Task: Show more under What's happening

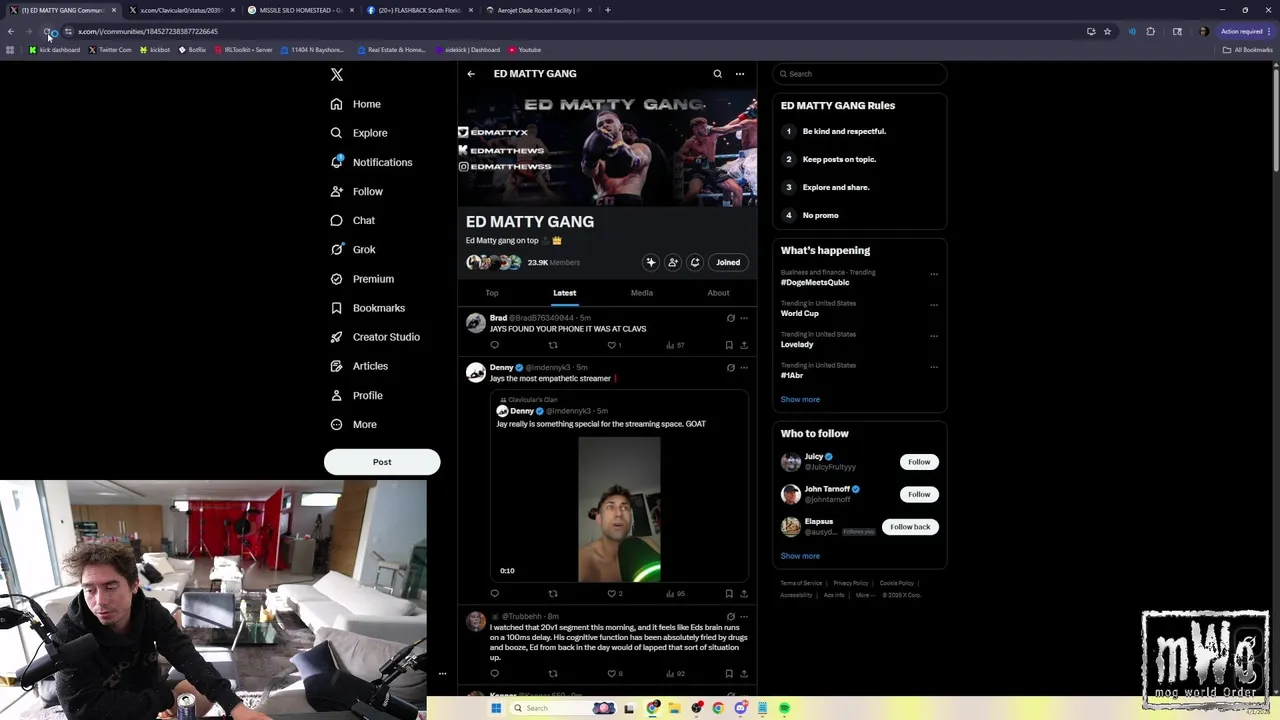Action: [x=800, y=399]
